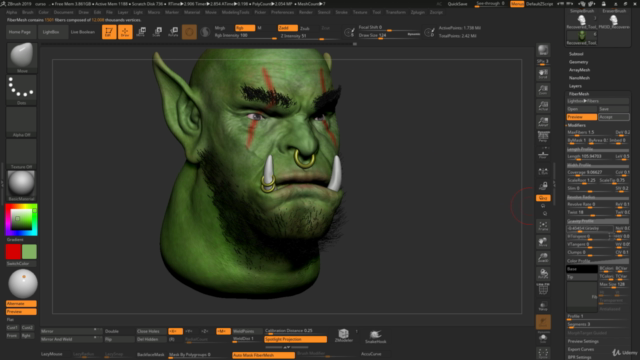Click the Scroll canvas icon

pos(543,74)
